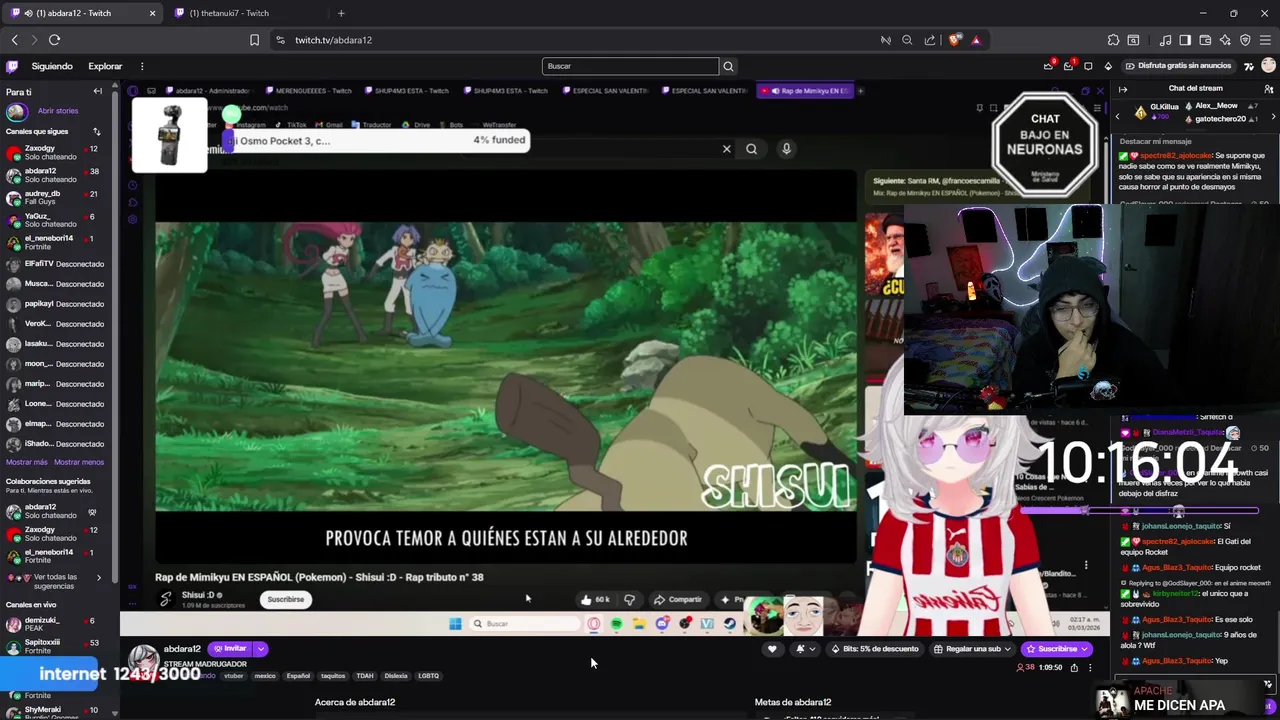Click the address bar URL twitch.tv/abdara12
The image size is (1280, 720).
[333, 40]
